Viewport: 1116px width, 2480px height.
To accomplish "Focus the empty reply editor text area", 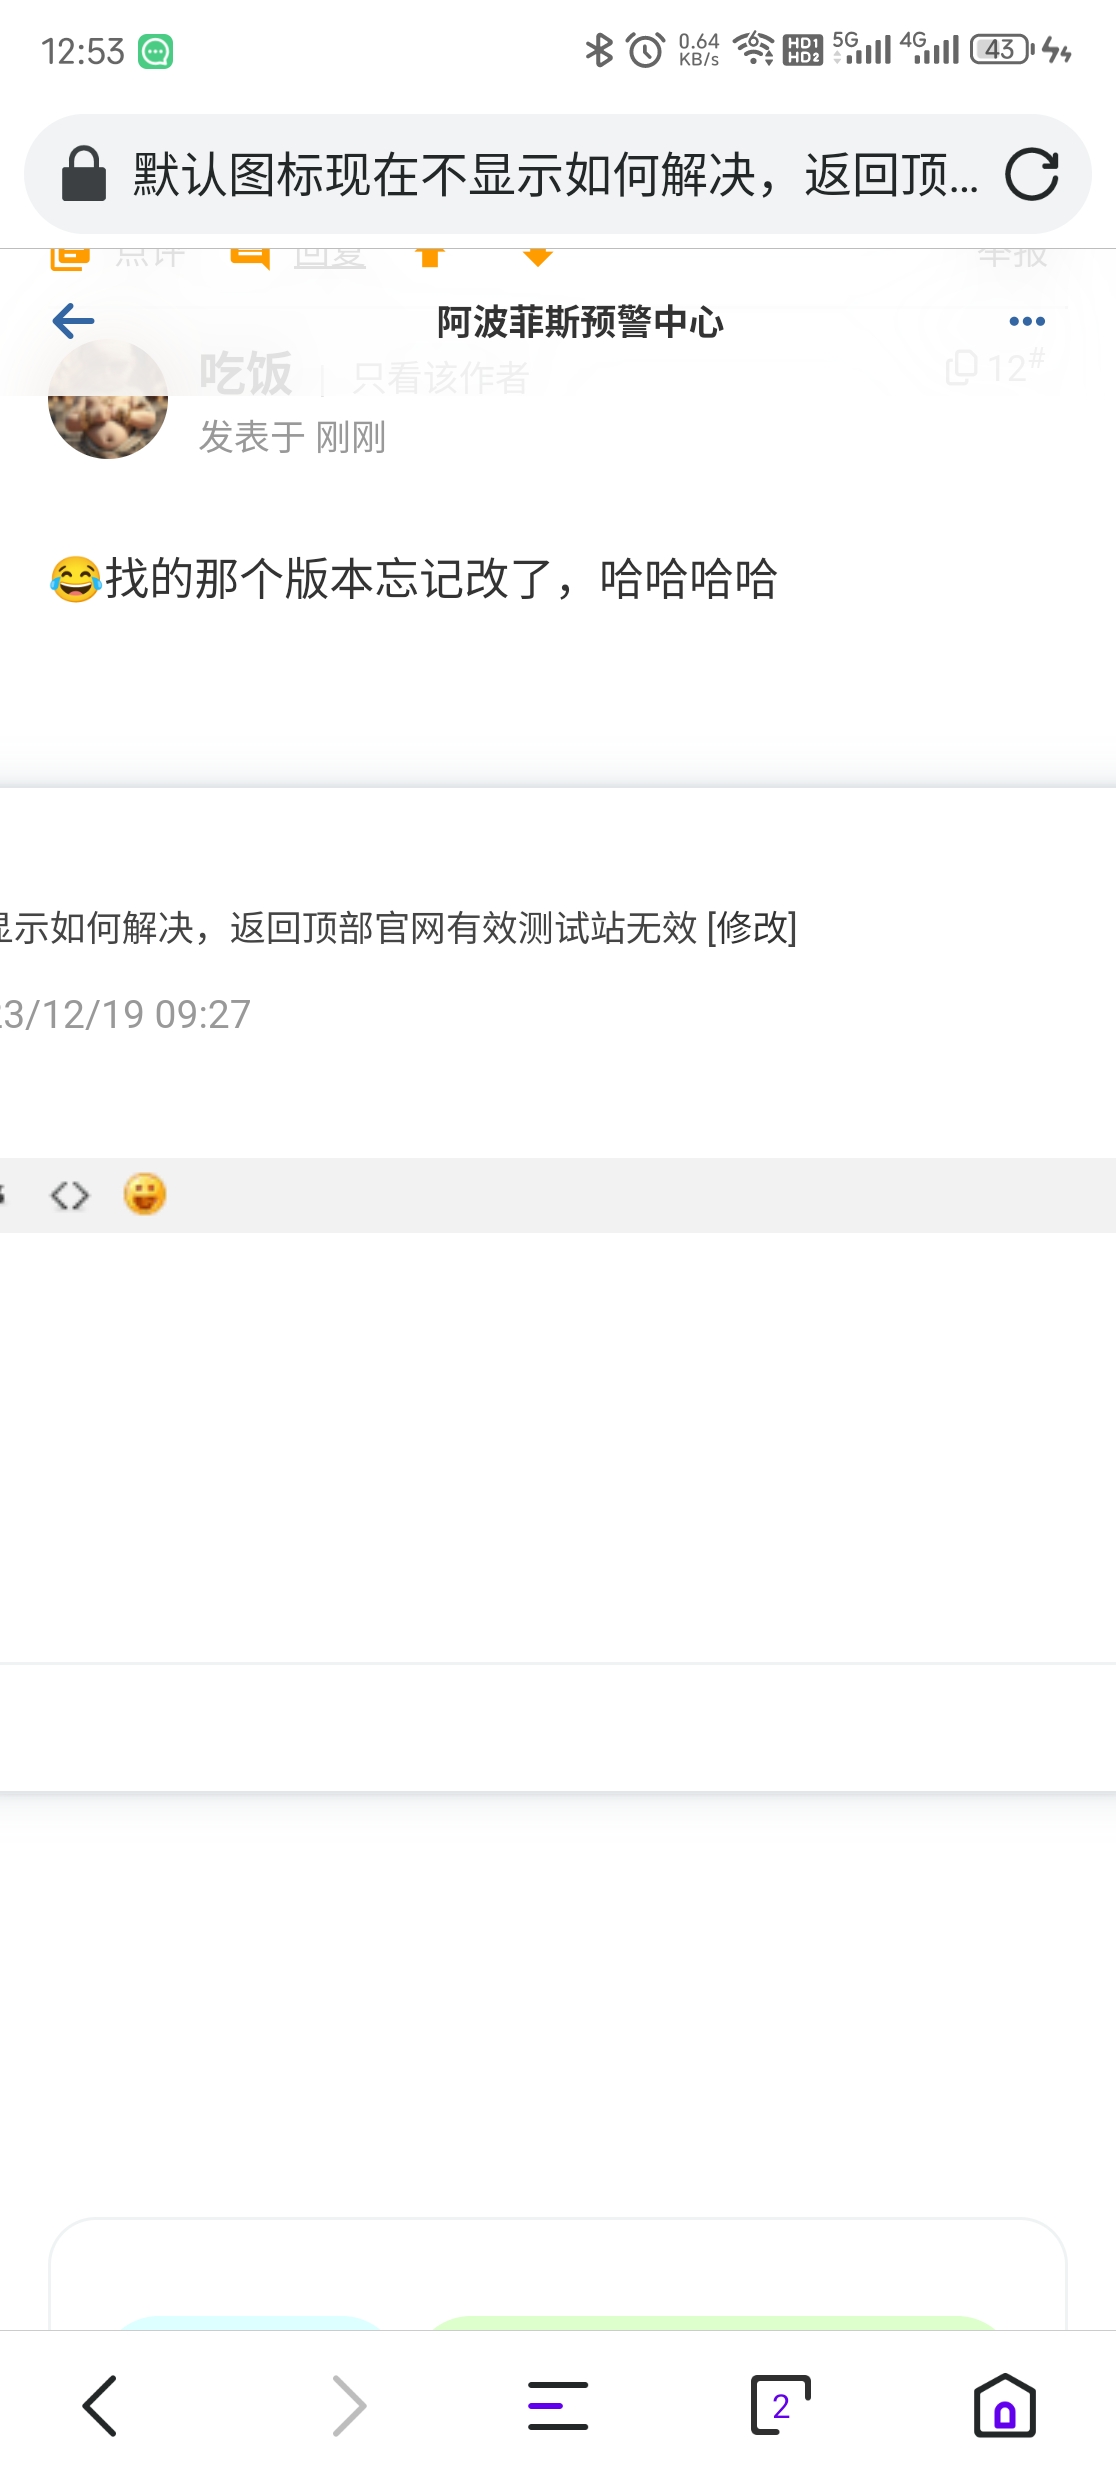I will point(558,1447).
